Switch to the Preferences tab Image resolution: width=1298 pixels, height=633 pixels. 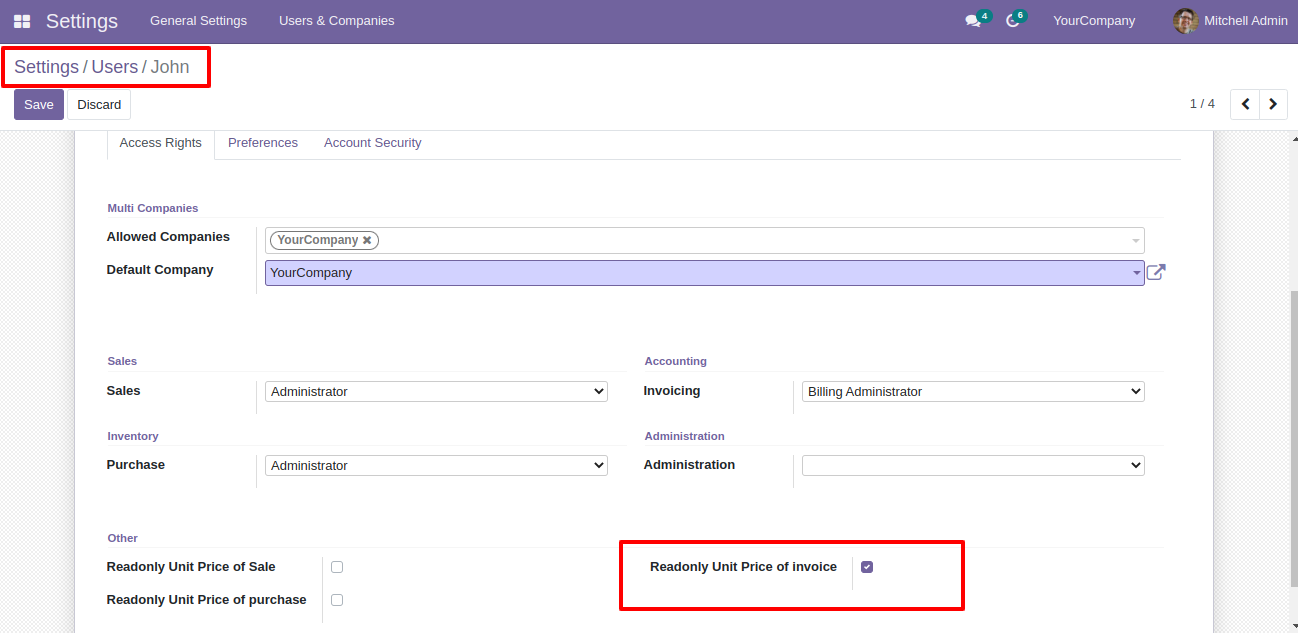coord(263,143)
